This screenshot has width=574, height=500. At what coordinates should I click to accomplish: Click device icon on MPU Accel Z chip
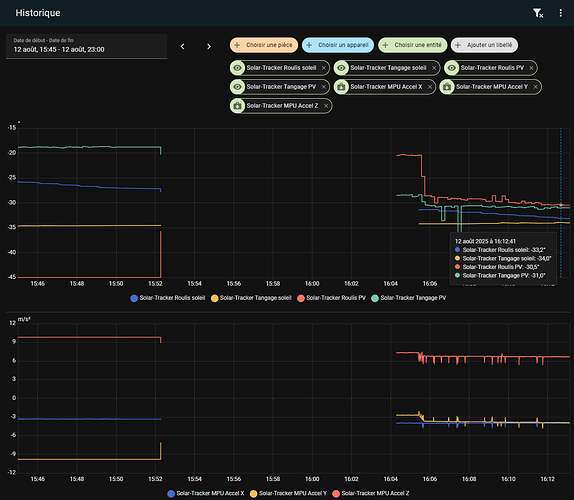[237, 106]
